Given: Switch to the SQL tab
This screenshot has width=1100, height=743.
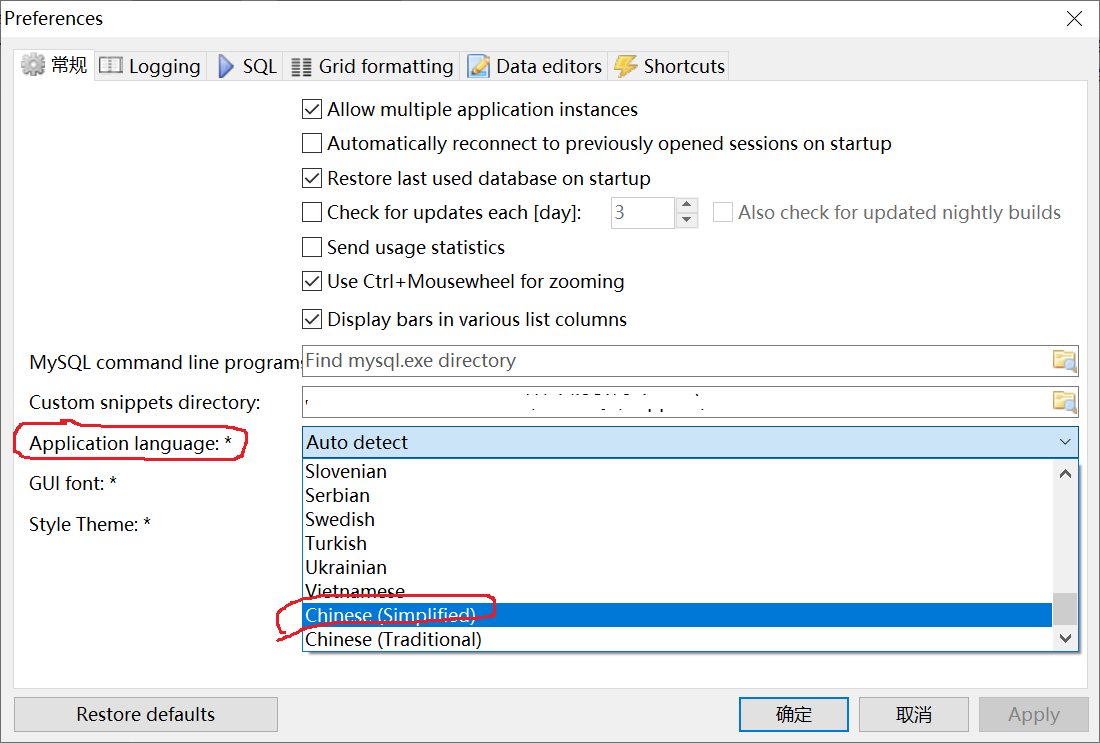Looking at the screenshot, I should point(245,66).
